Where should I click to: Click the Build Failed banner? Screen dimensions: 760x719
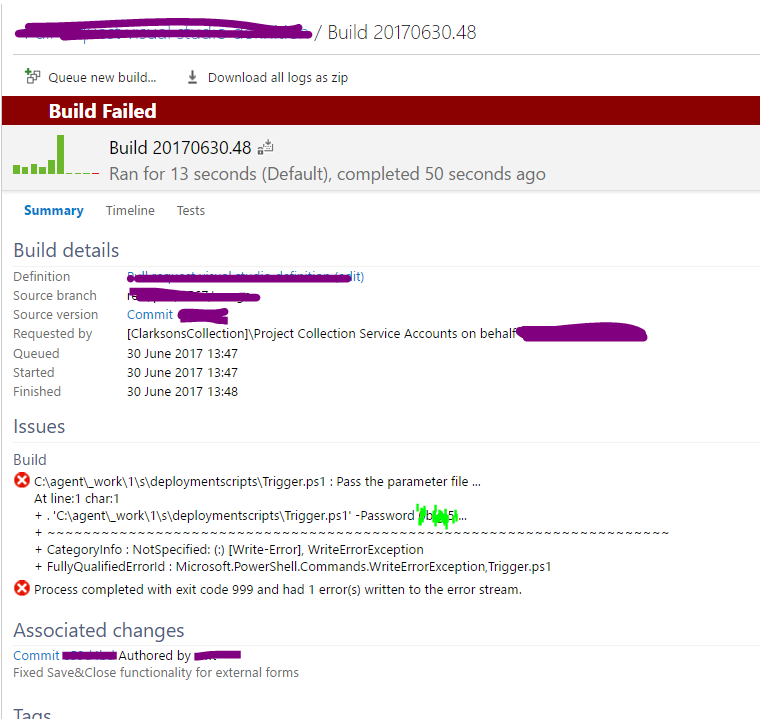[381, 111]
